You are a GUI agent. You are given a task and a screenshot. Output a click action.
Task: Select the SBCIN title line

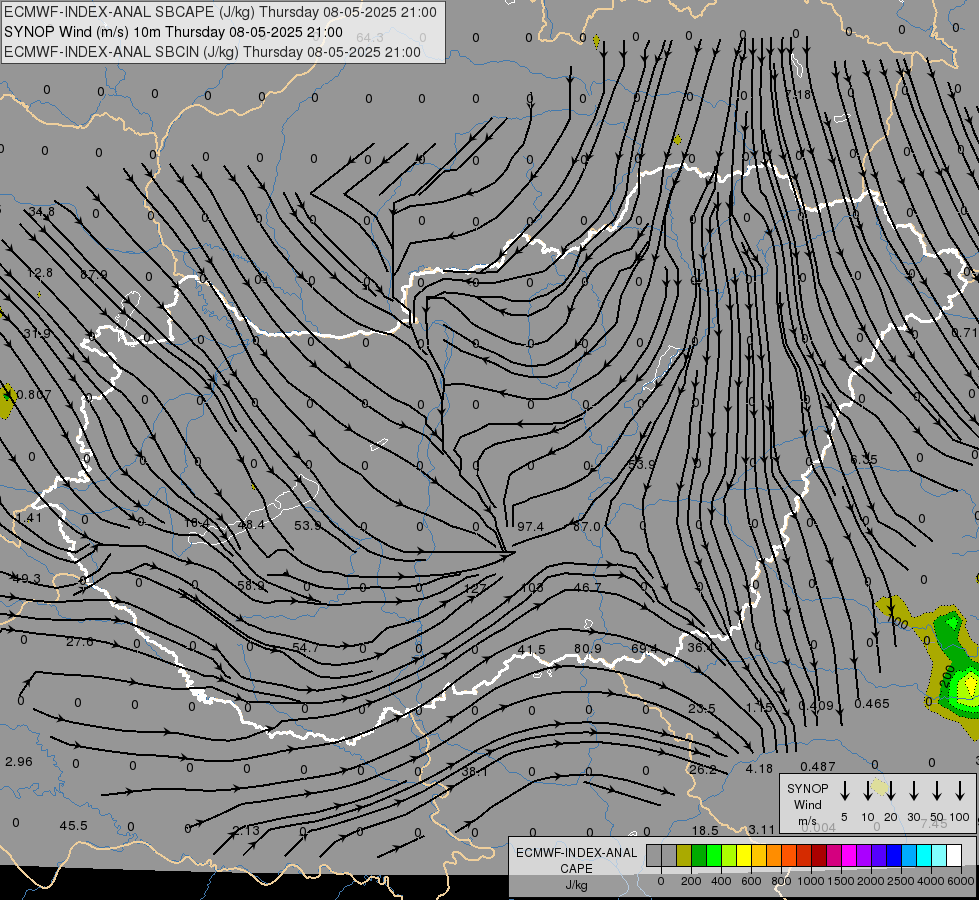(x=212, y=52)
